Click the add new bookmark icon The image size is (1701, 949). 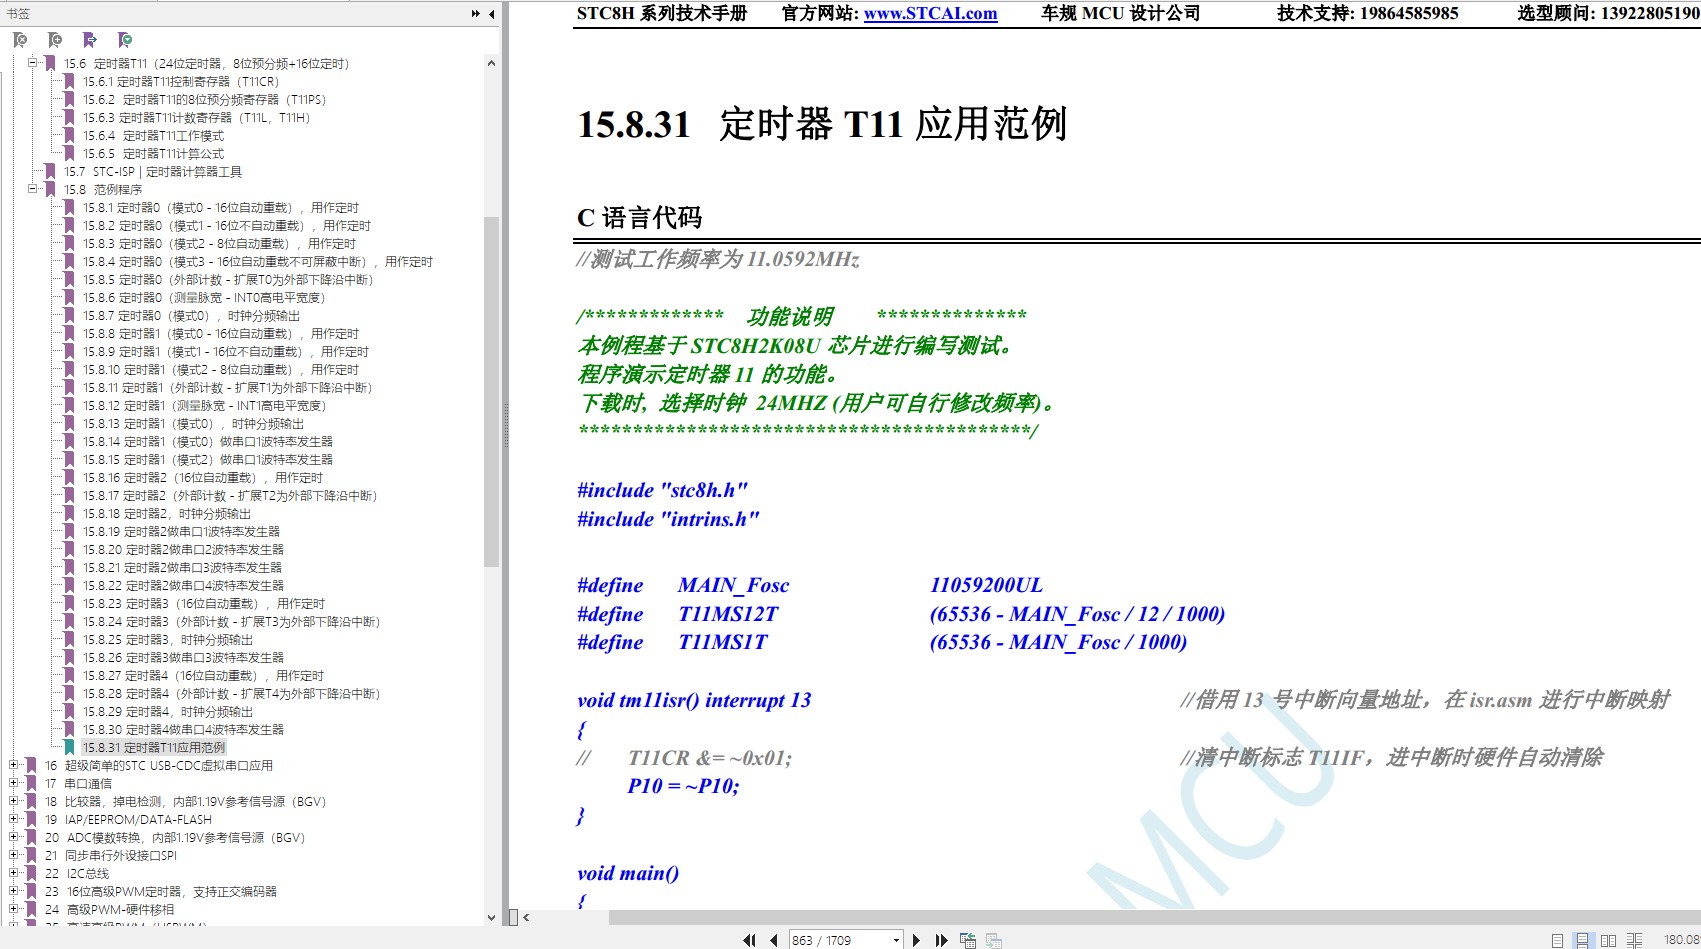pos(55,40)
